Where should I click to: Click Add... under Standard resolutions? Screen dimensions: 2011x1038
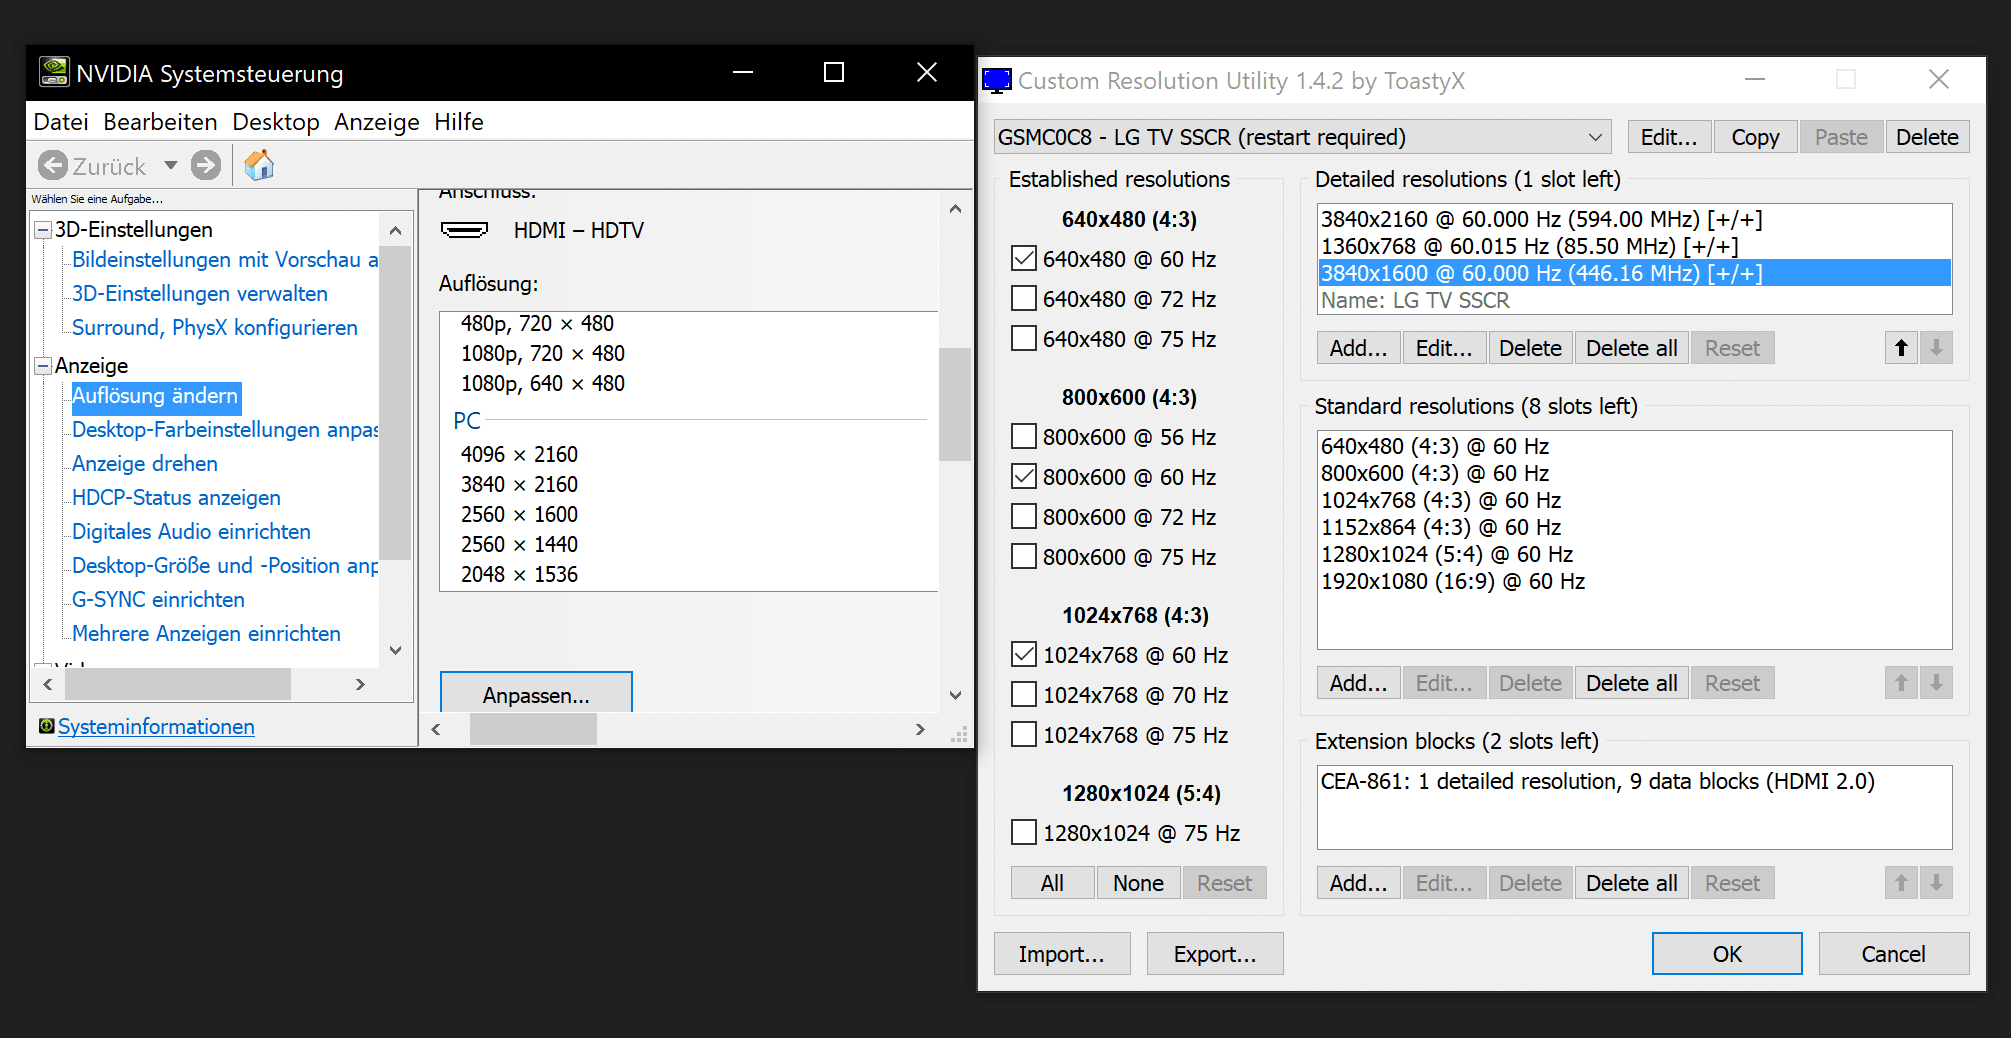point(1358,683)
